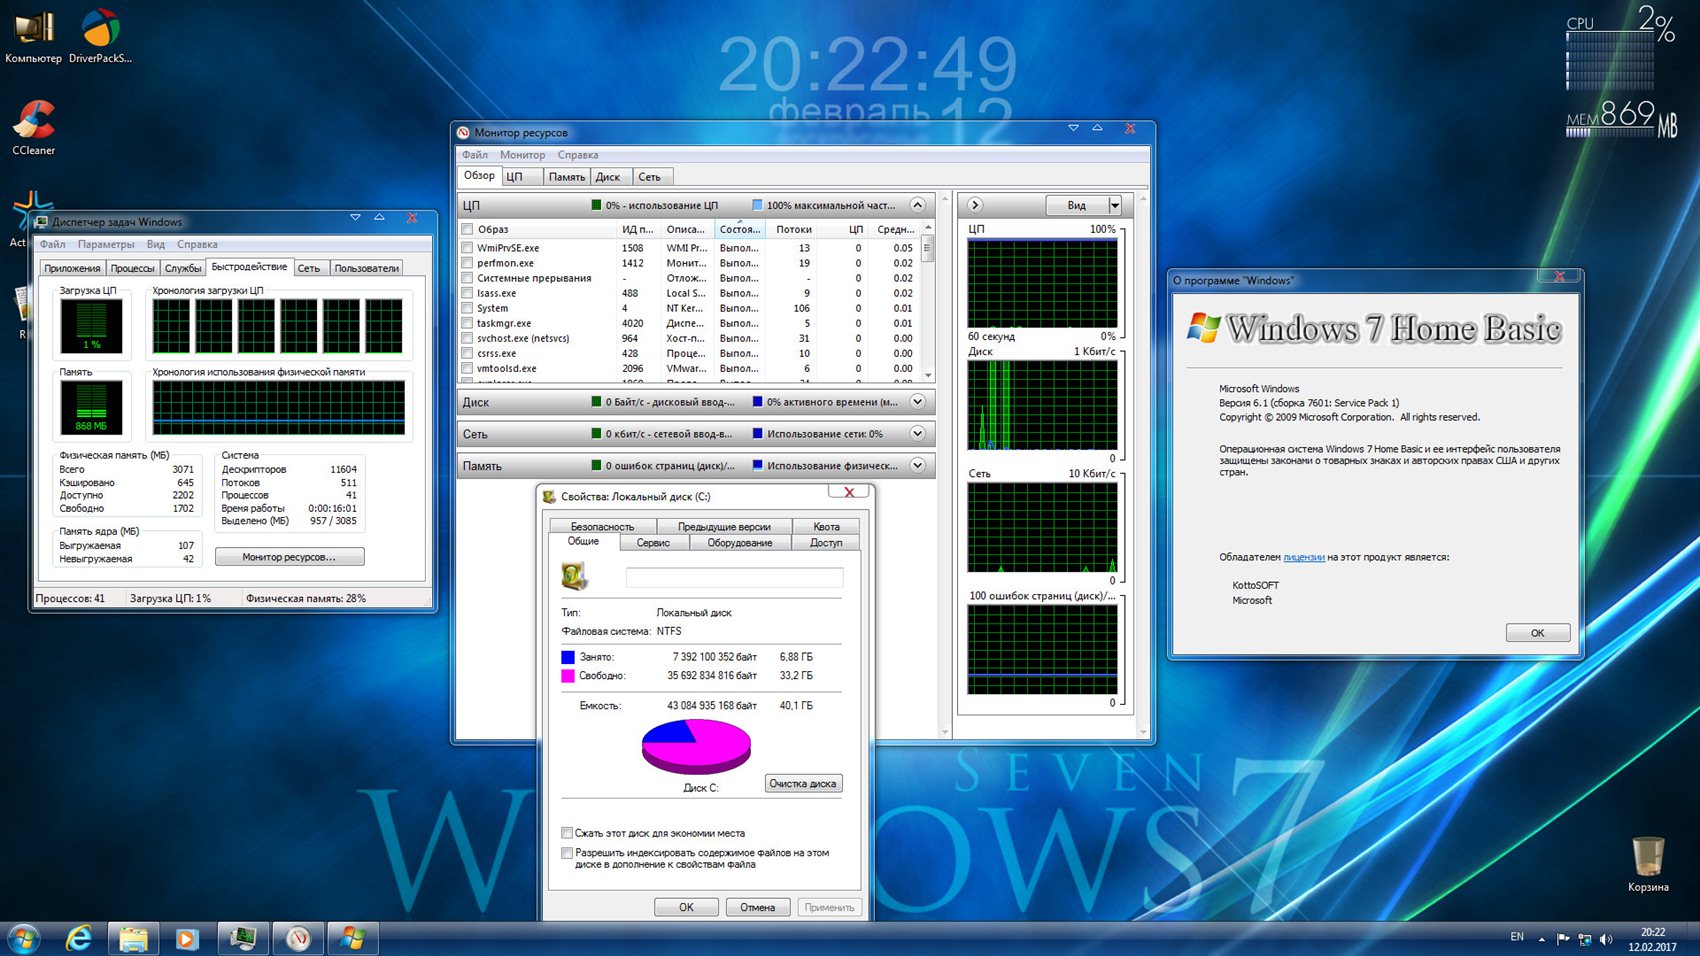Click the Windows flag logo in About dialog
The height and width of the screenshot is (956, 1700).
1204,327
